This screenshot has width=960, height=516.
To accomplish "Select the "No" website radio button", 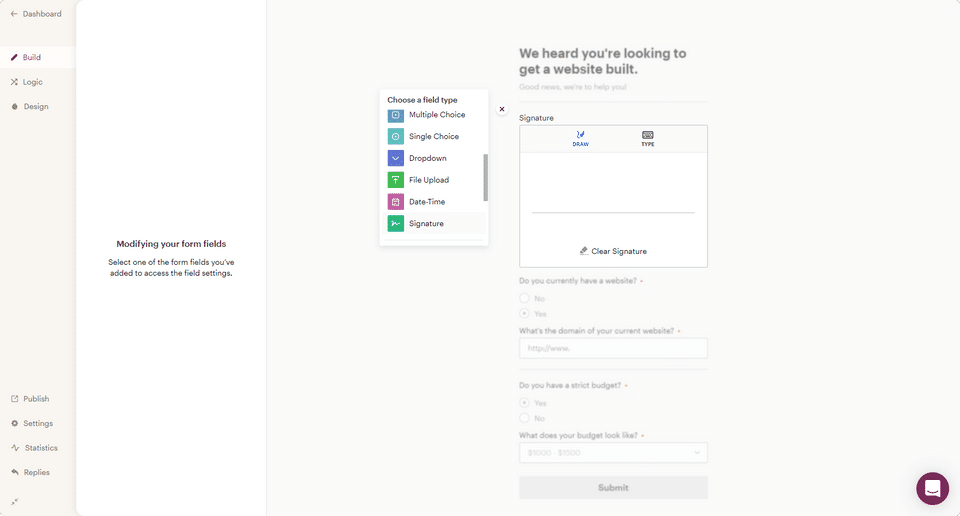I will [525, 298].
